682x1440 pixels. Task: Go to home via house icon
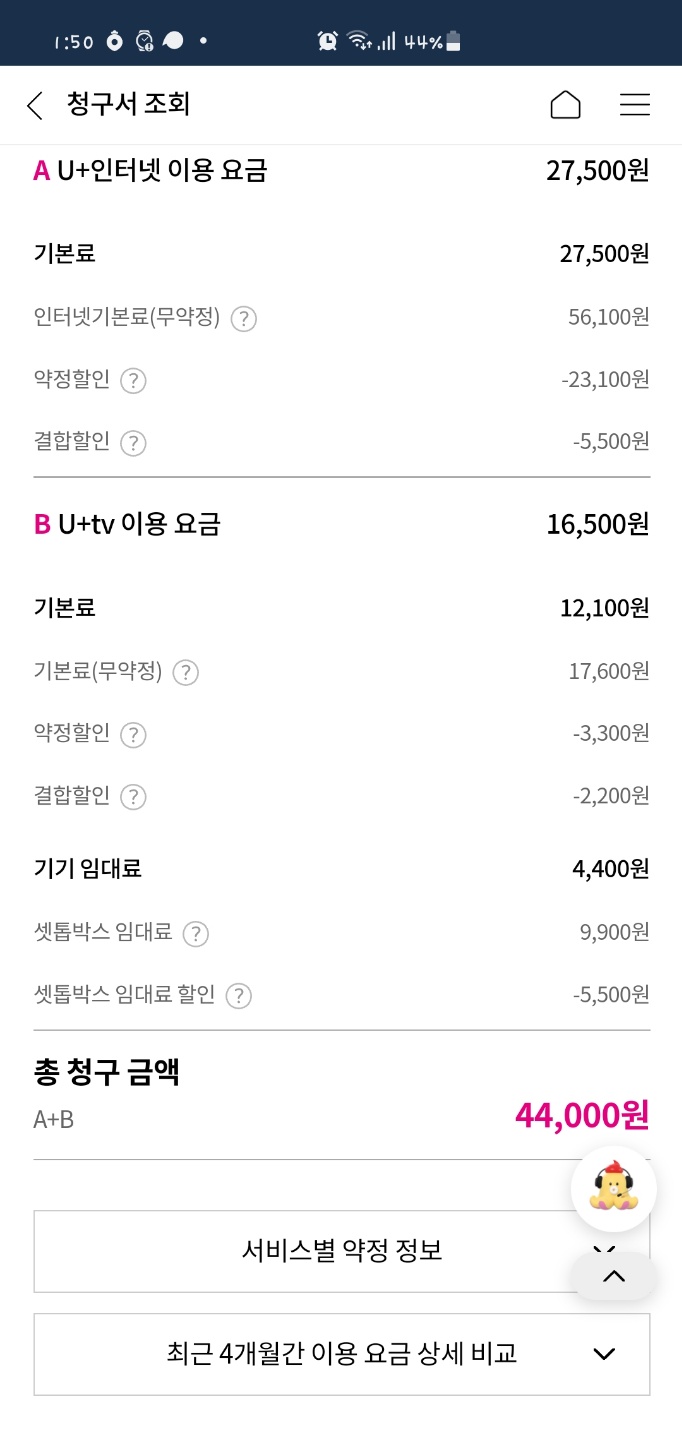(x=565, y=105)
